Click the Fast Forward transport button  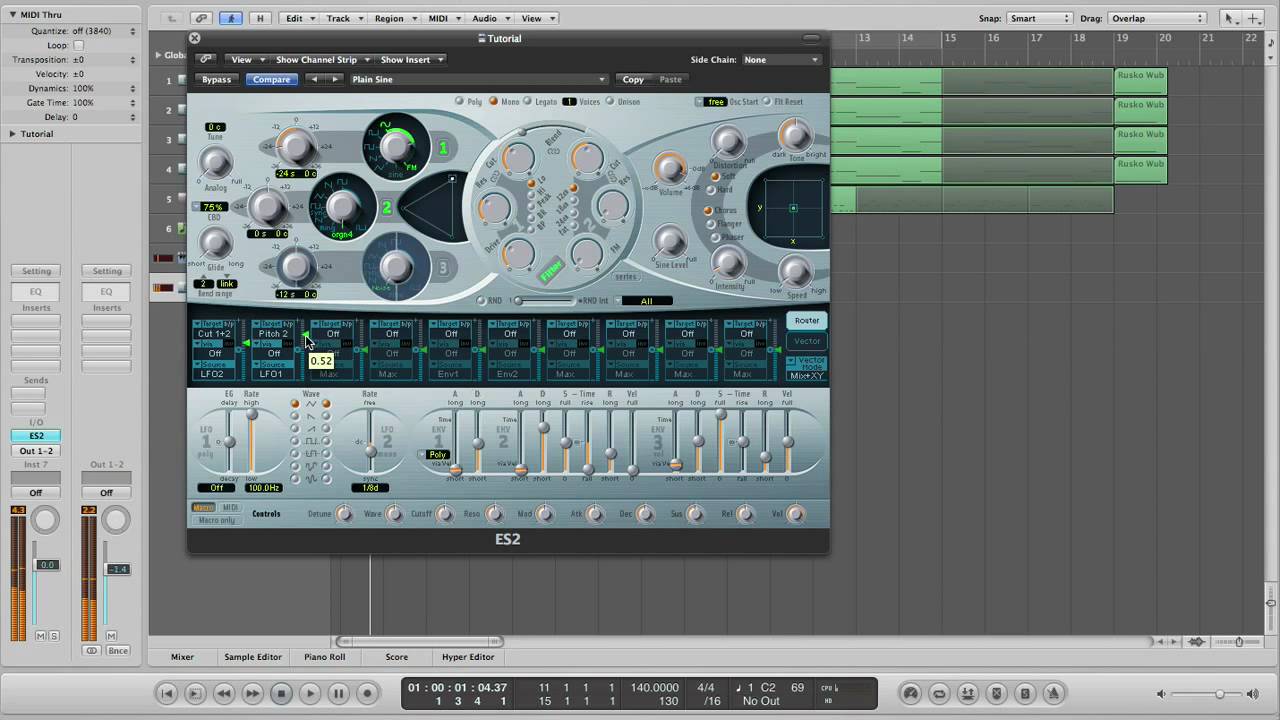(x=253, y=693)
